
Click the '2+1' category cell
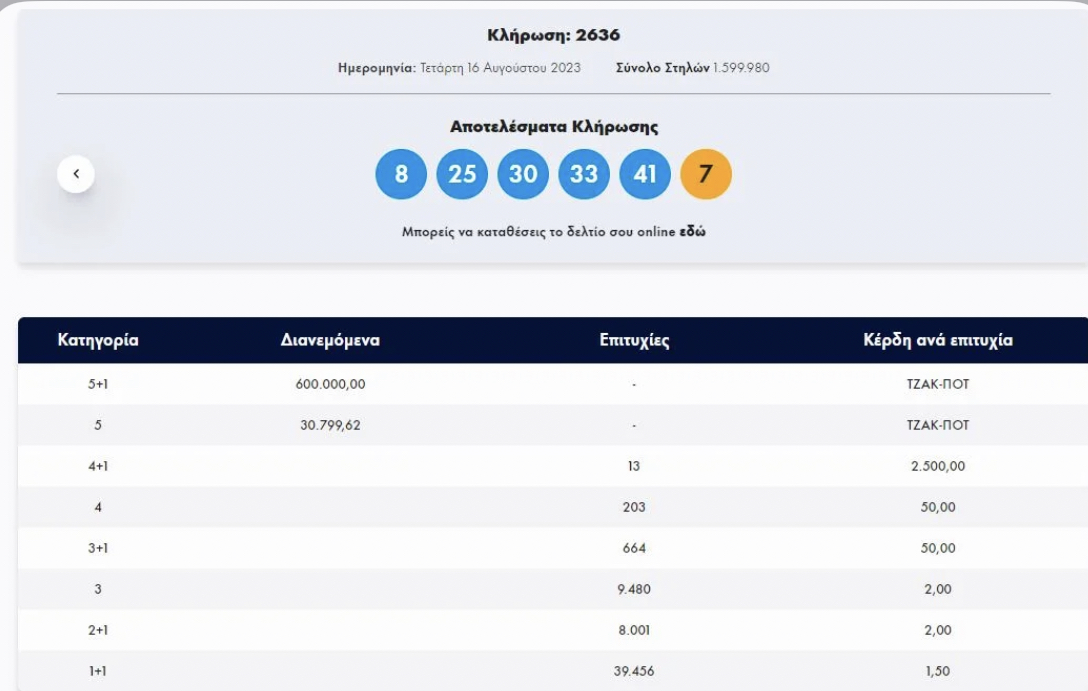[x=98, y=630]
